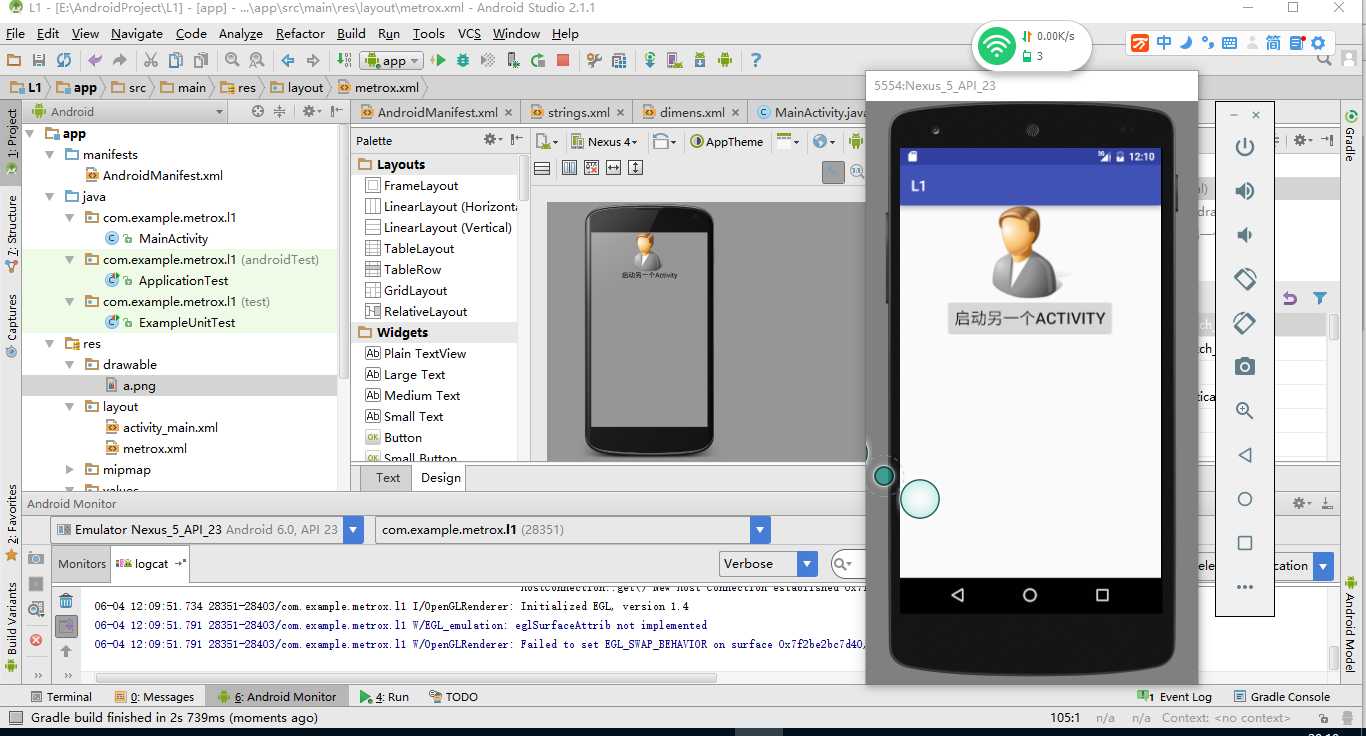Click the Palette vertical scrollbar
This screenshot has width=1366, height=736.
[523, 180]
